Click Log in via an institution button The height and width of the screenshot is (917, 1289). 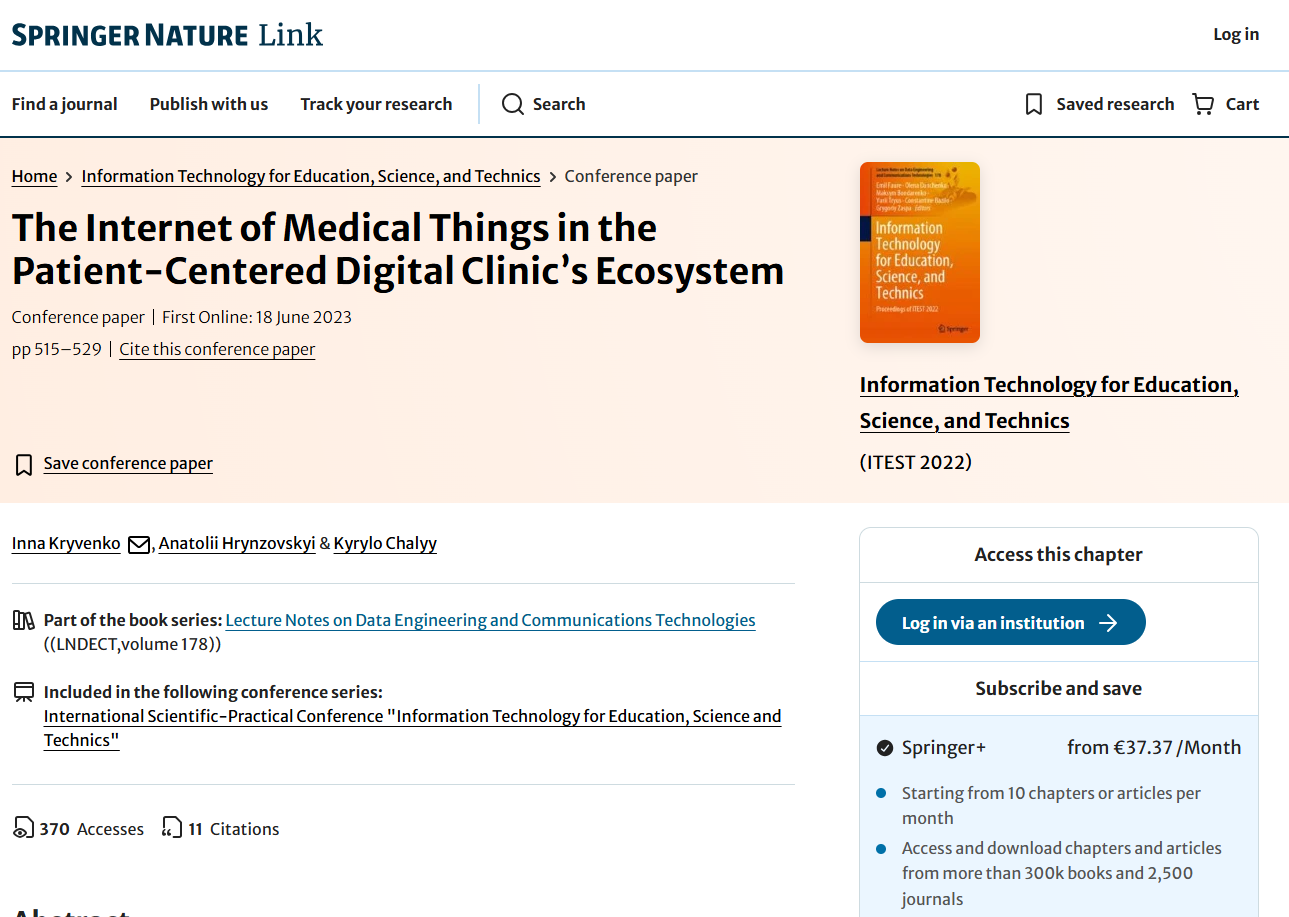(1011, 622)
